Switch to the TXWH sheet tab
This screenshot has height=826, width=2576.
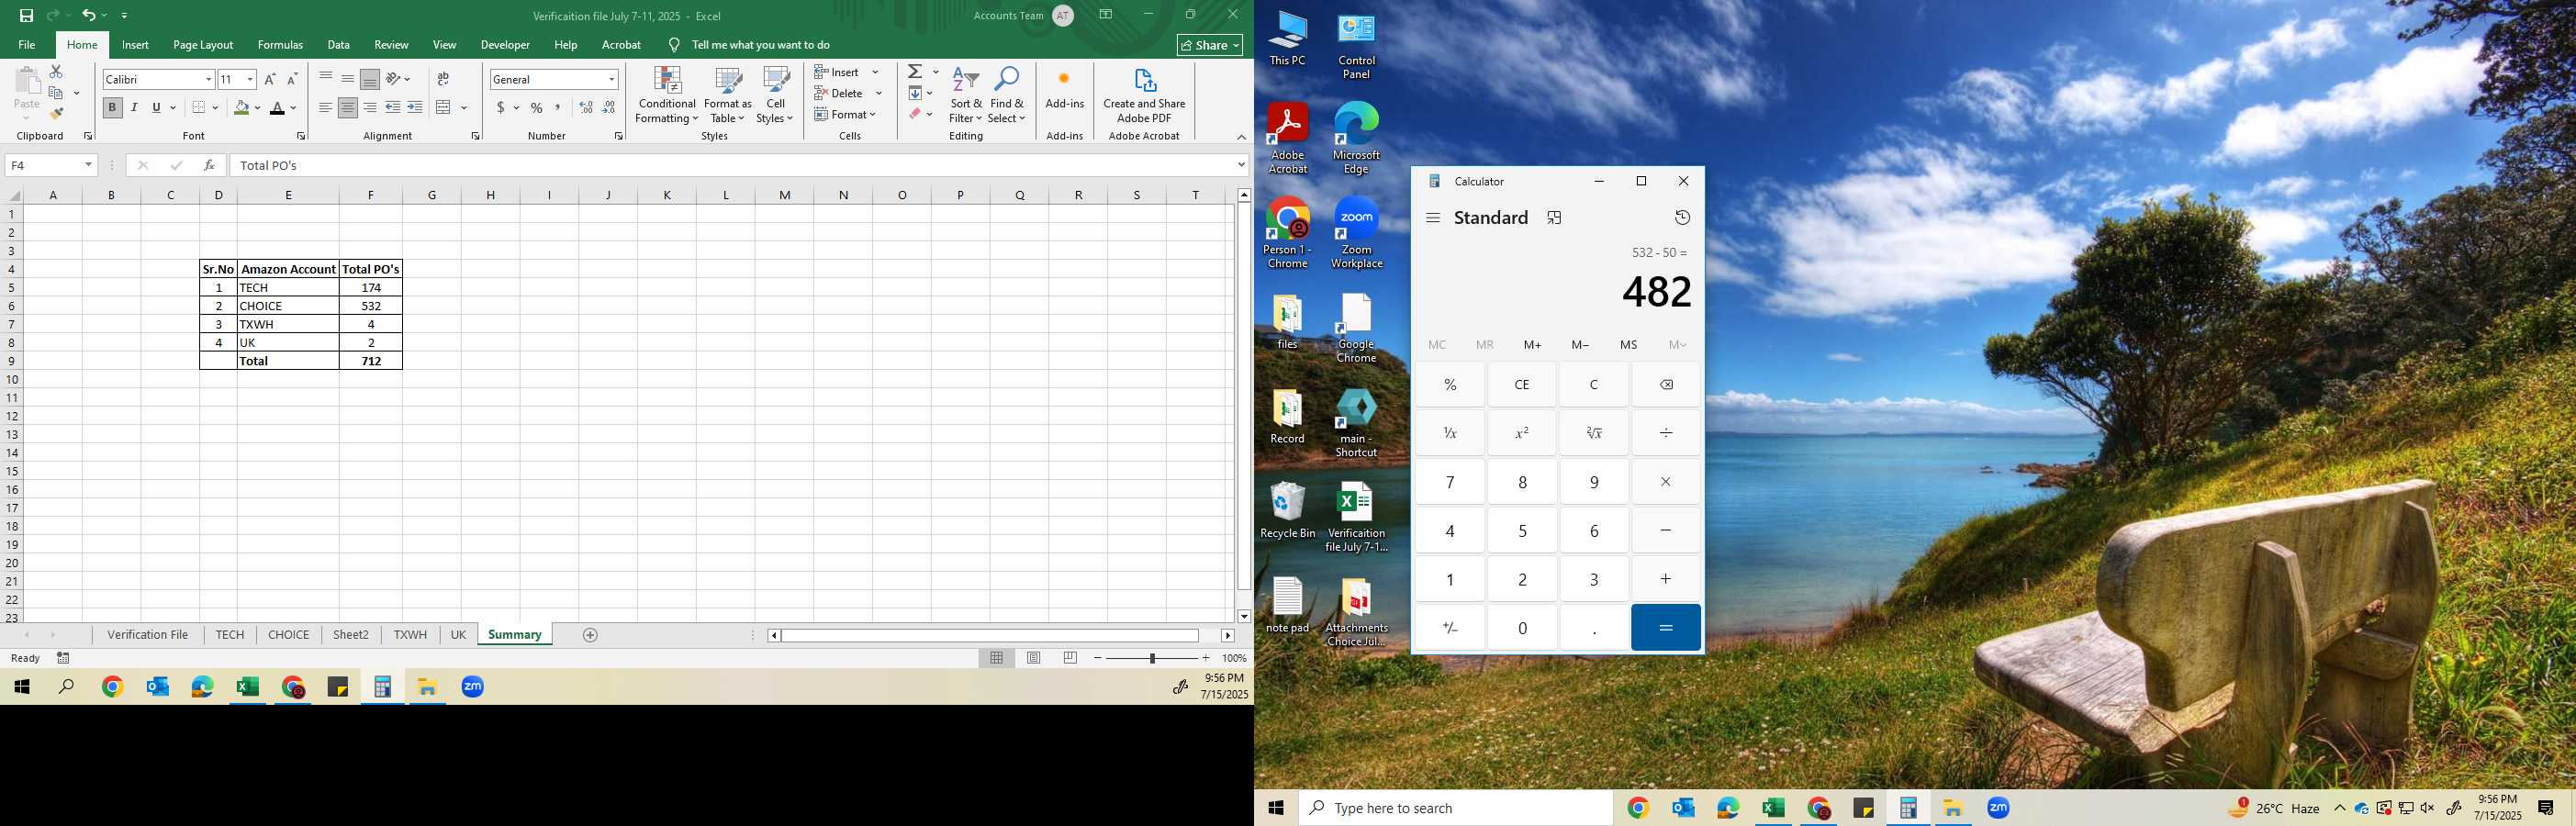[x=410, y=635]
